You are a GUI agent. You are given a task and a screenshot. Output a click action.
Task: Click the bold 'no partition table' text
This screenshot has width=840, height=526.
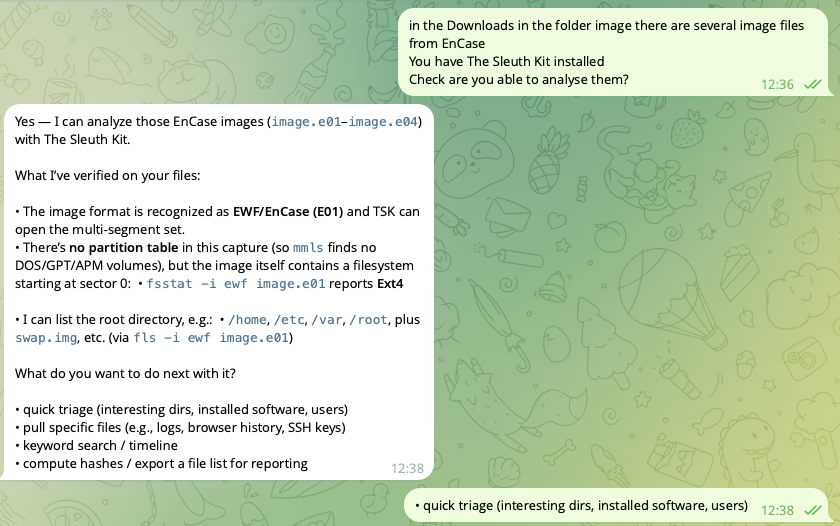tap(124, 247)
